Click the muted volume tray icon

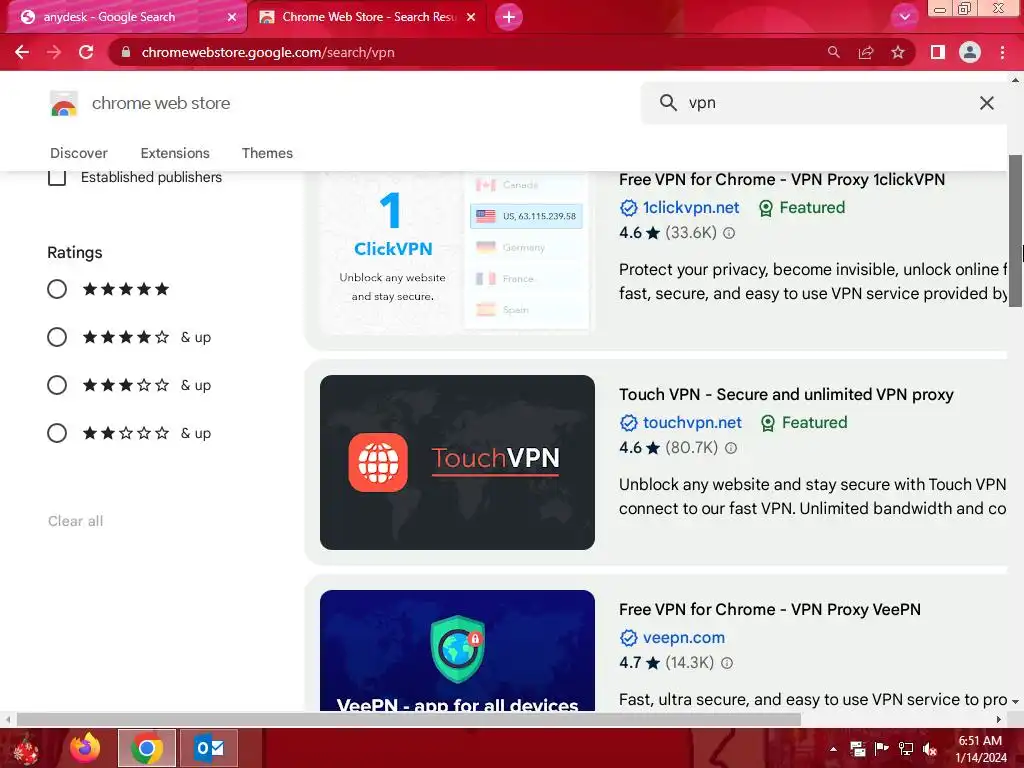[x=930, y=749]
